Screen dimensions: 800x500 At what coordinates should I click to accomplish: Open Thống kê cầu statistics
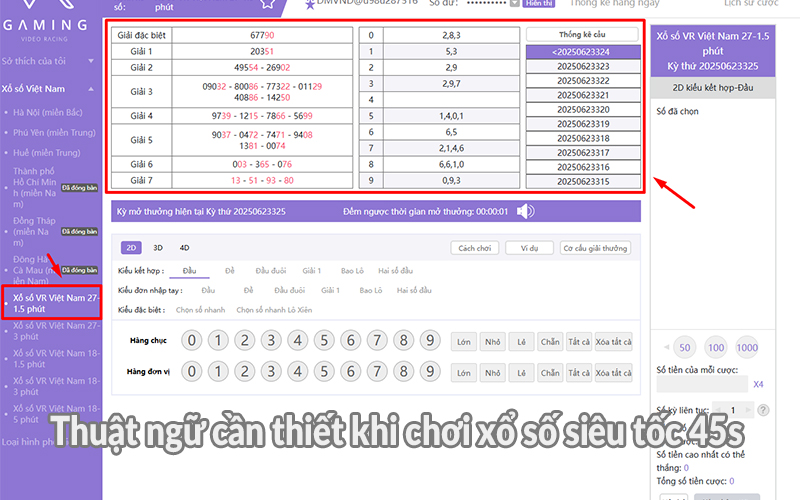(583, 34)
